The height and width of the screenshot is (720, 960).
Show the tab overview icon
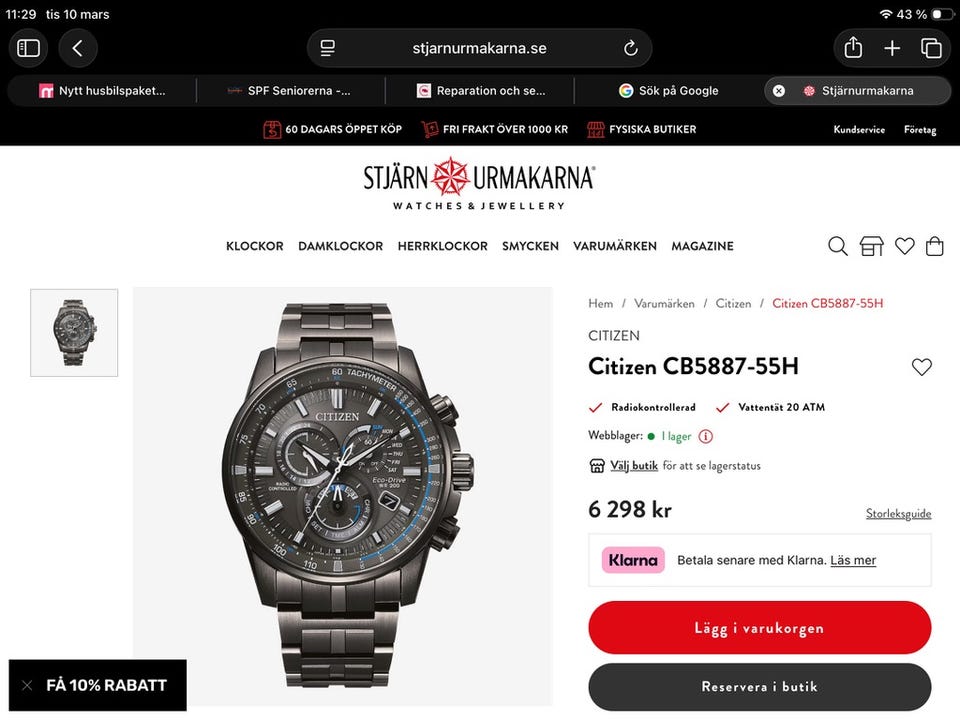pos(931,48)
